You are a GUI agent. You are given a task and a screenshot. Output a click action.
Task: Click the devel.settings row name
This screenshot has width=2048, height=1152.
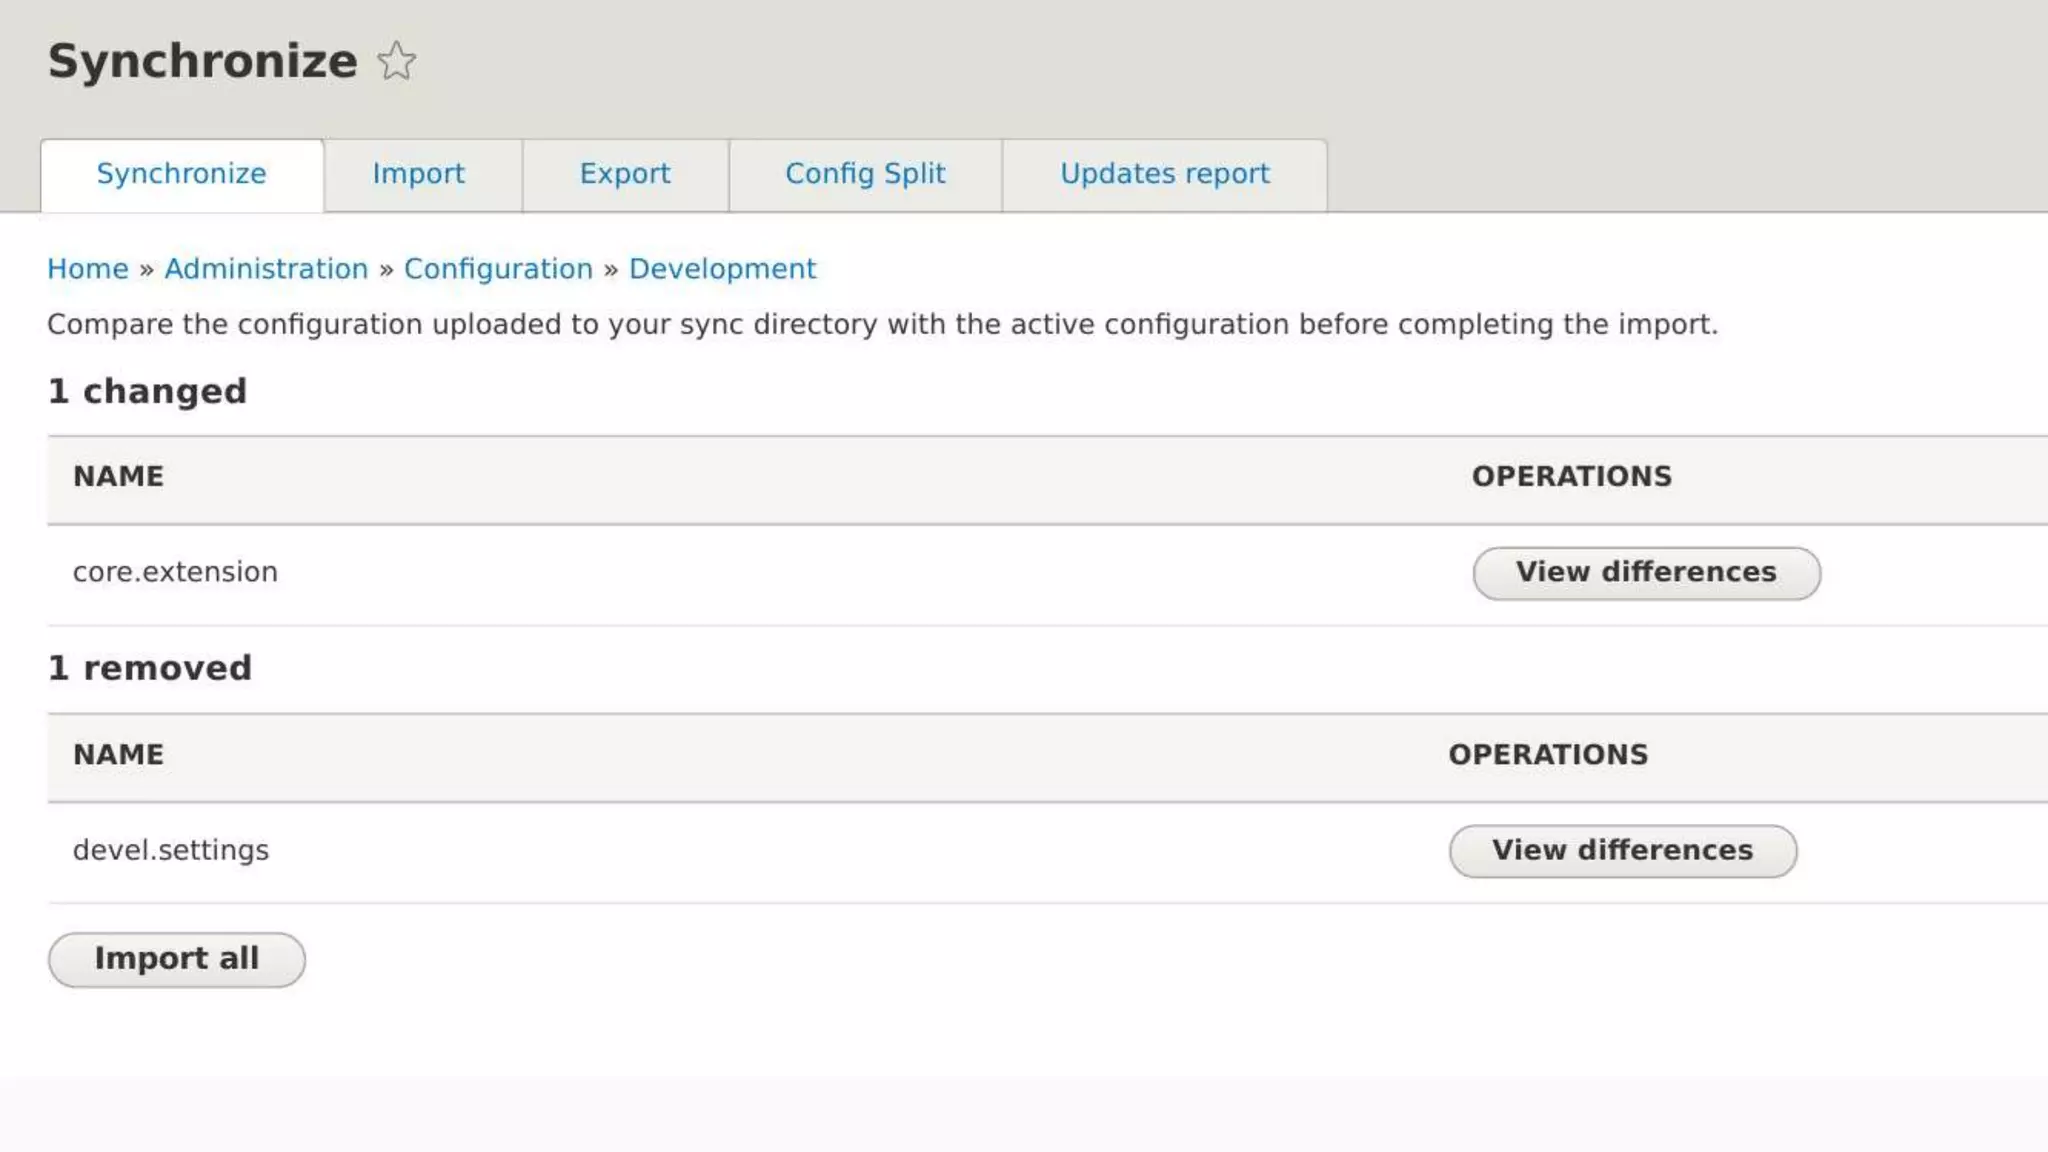click(171, 850)
